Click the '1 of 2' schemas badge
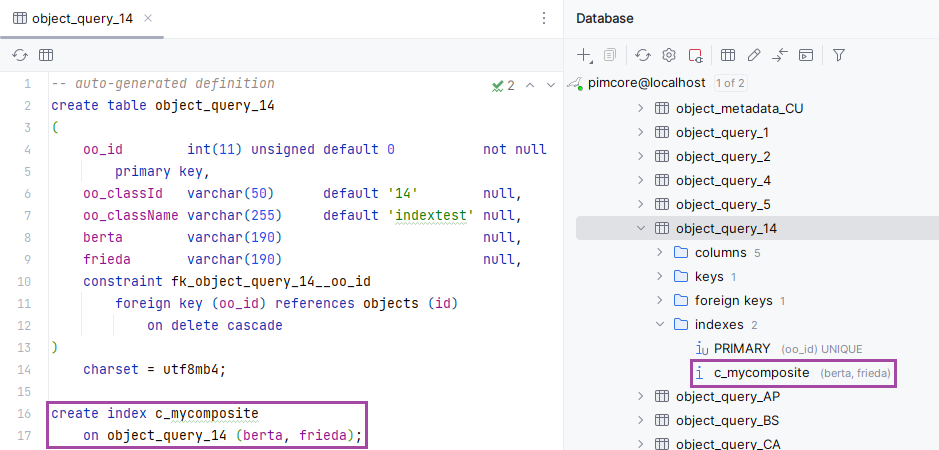 [730, 83]
